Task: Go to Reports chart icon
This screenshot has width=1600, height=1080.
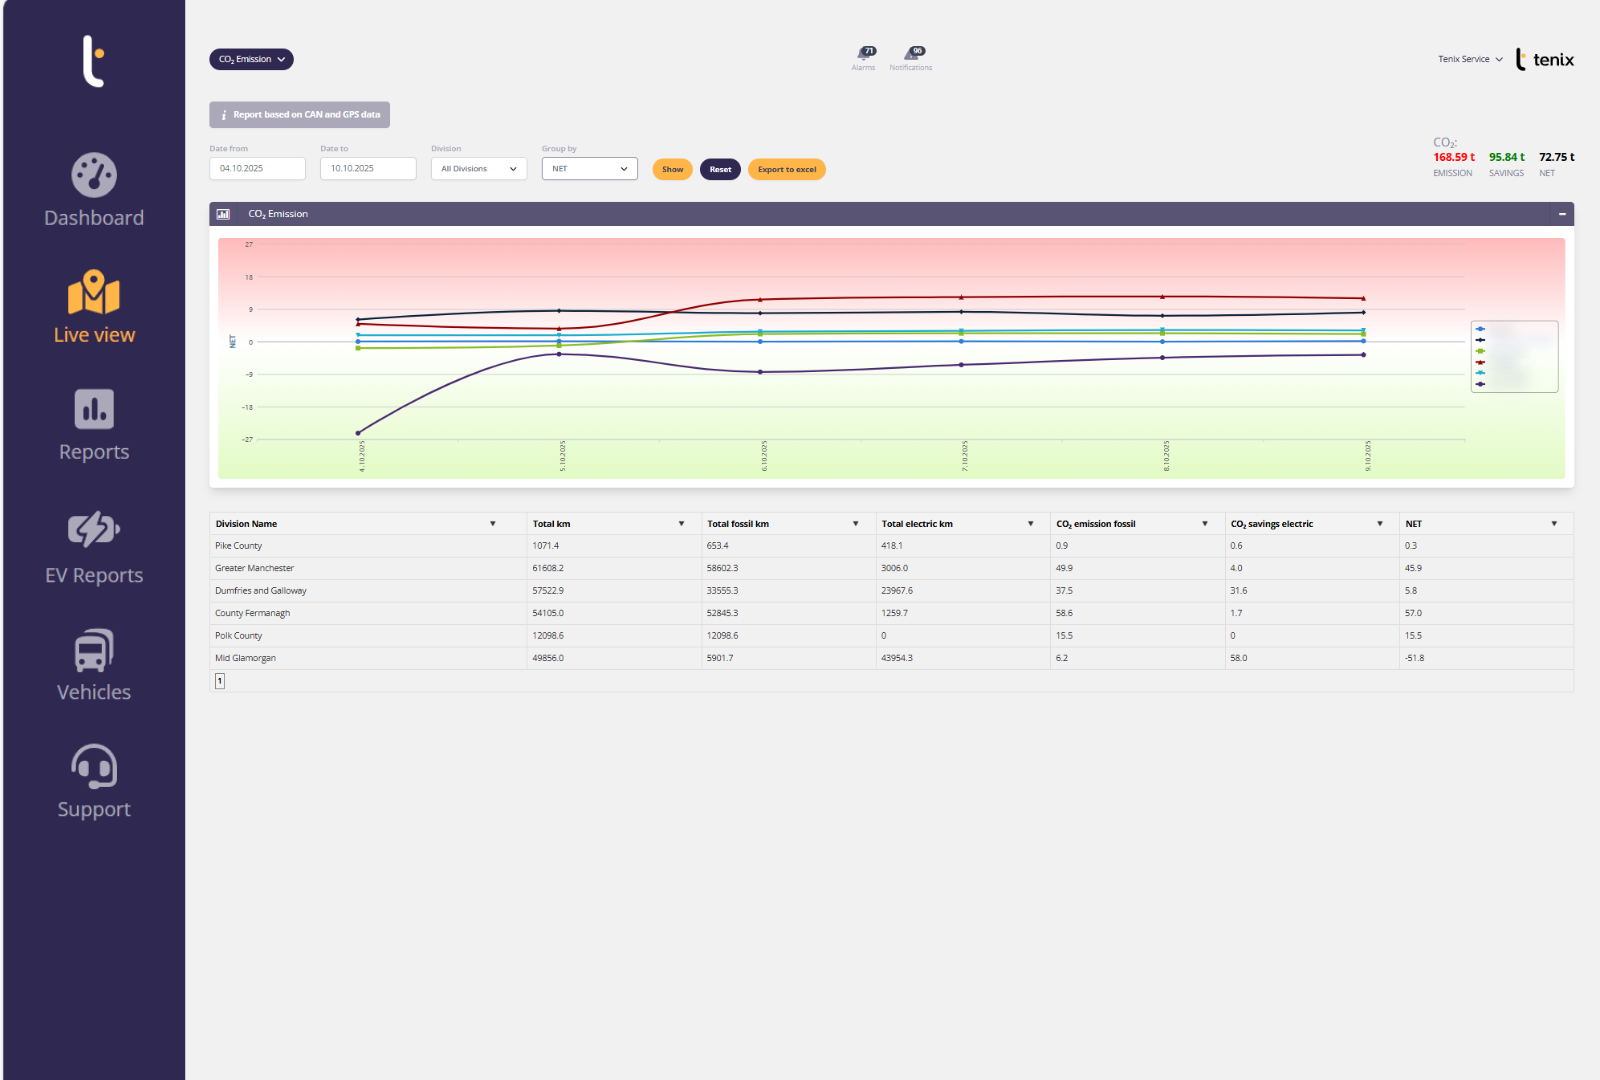Action: (94, 409)
